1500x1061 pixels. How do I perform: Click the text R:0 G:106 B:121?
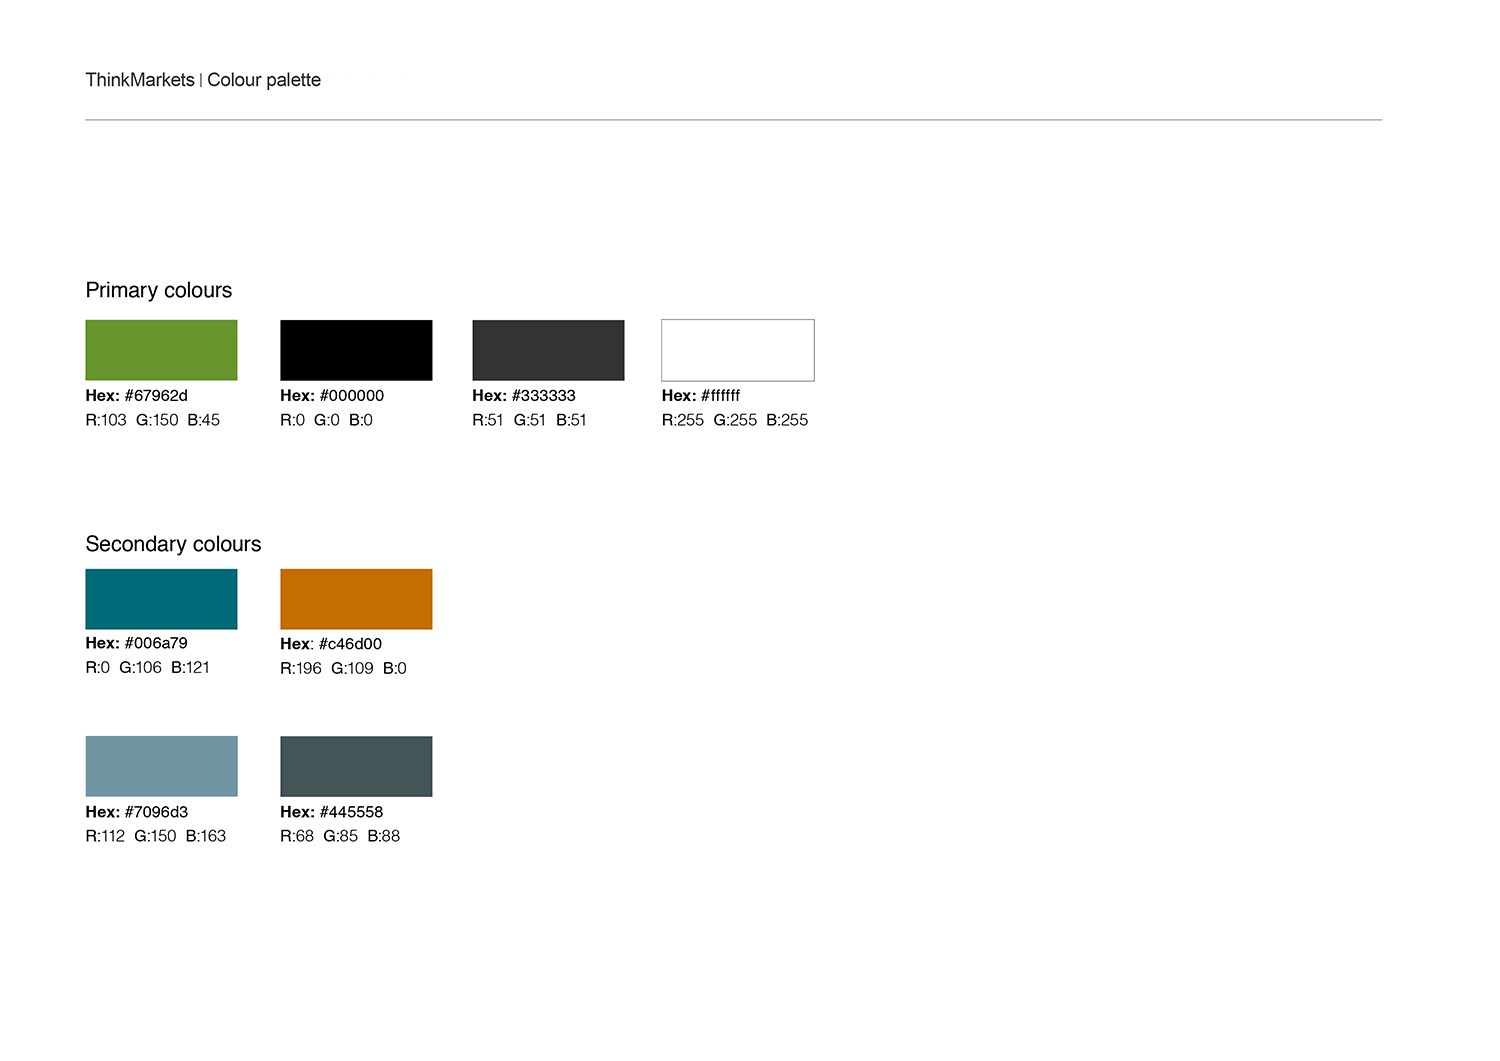(x=147, y=667)
